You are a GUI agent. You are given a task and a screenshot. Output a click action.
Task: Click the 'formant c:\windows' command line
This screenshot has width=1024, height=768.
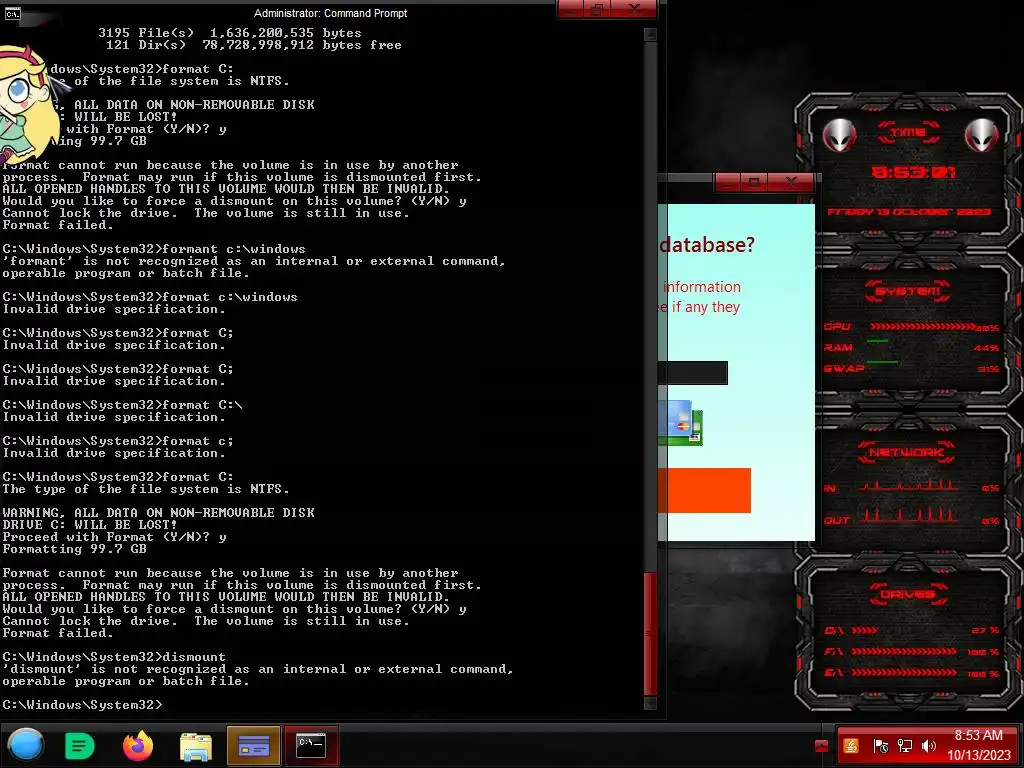click(154, 249)
